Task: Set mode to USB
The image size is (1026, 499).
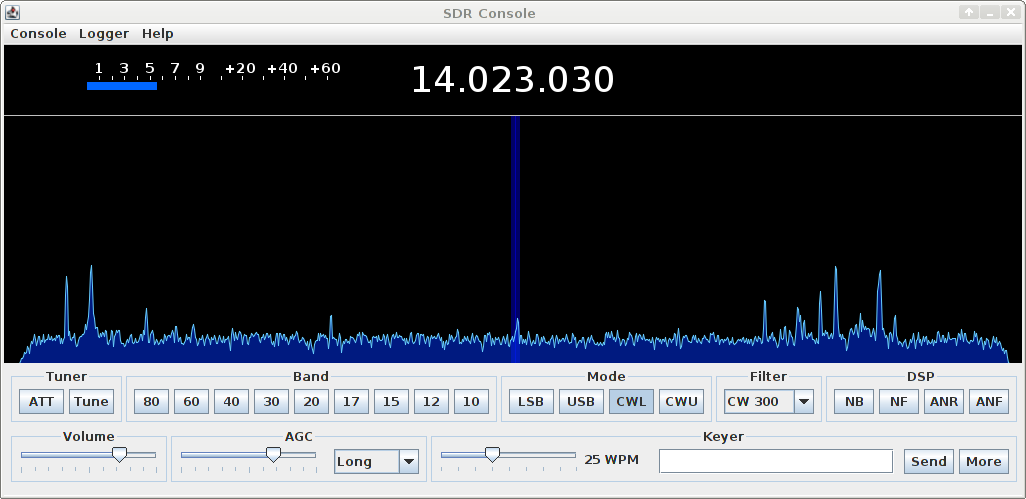Action: 581,402
